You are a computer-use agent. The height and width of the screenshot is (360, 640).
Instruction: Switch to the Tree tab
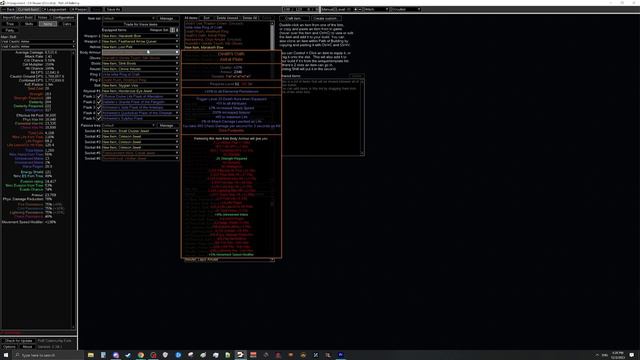coord(10,24)
